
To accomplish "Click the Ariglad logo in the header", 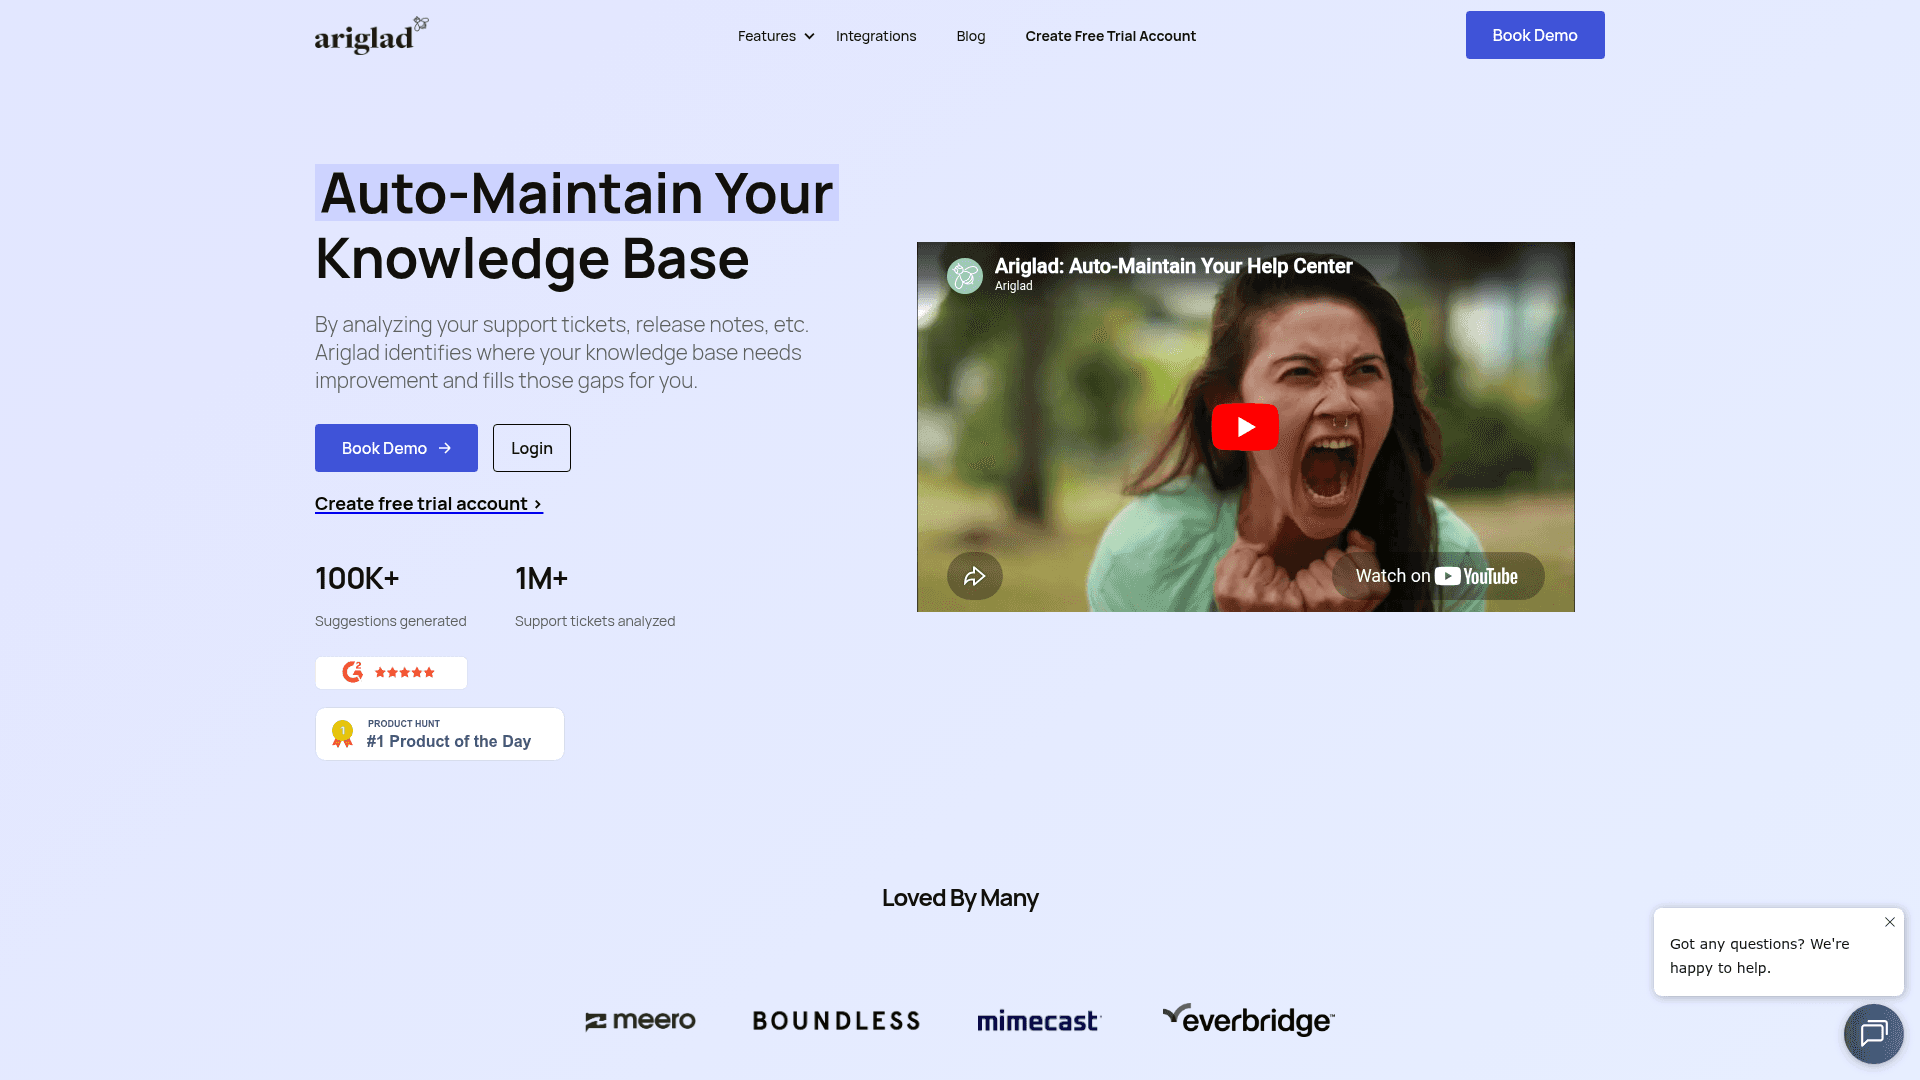I will coord(371,35).
